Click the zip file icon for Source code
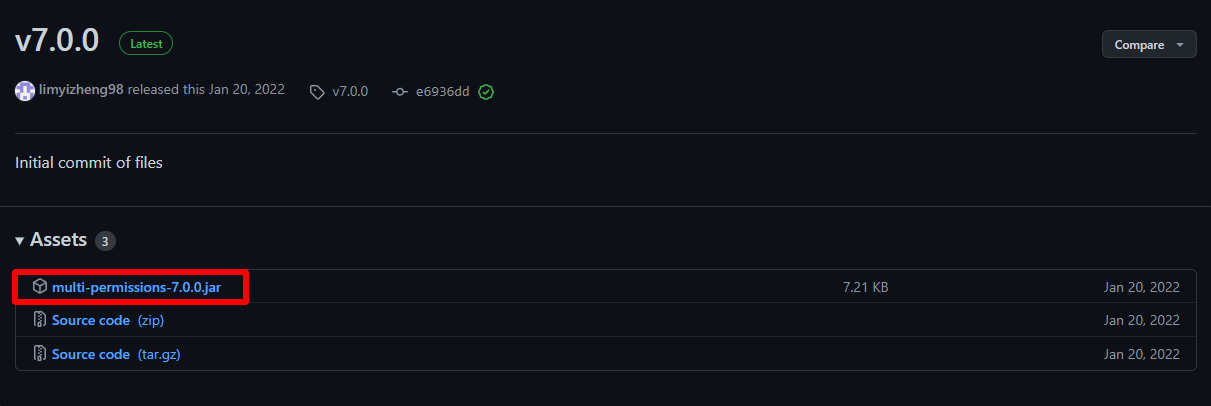This screenshot has height=406, width=1211. (40, 321)
